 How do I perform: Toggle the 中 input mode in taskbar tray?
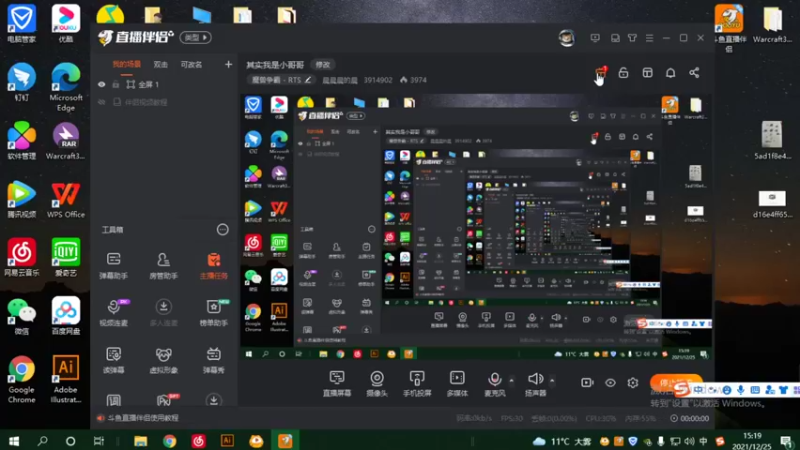(x=704, y=441)
